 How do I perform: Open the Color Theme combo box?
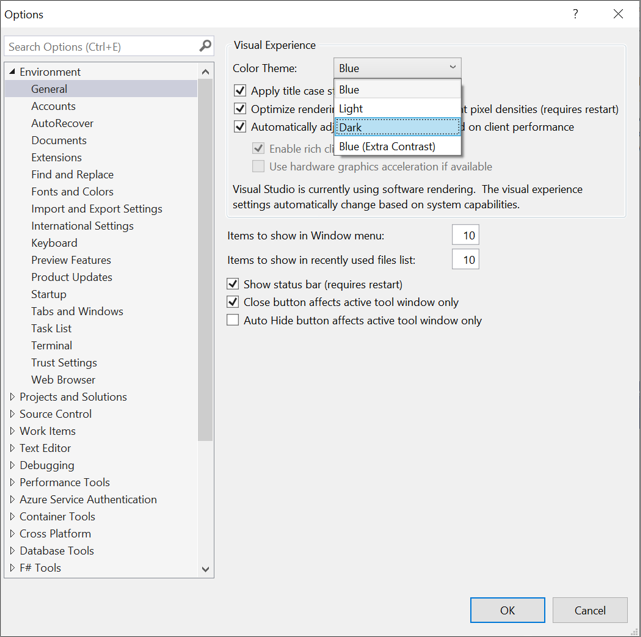tap(397, 68)
